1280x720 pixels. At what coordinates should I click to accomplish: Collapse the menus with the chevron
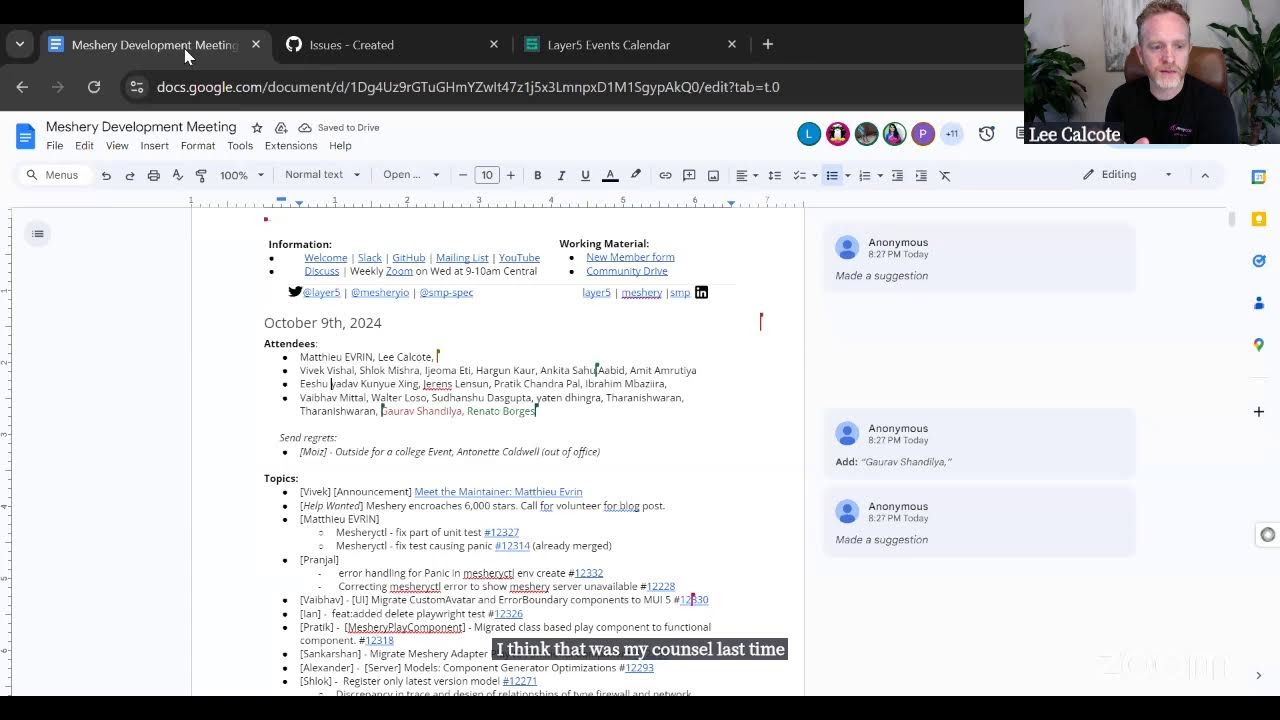(x=1205, y=175)
